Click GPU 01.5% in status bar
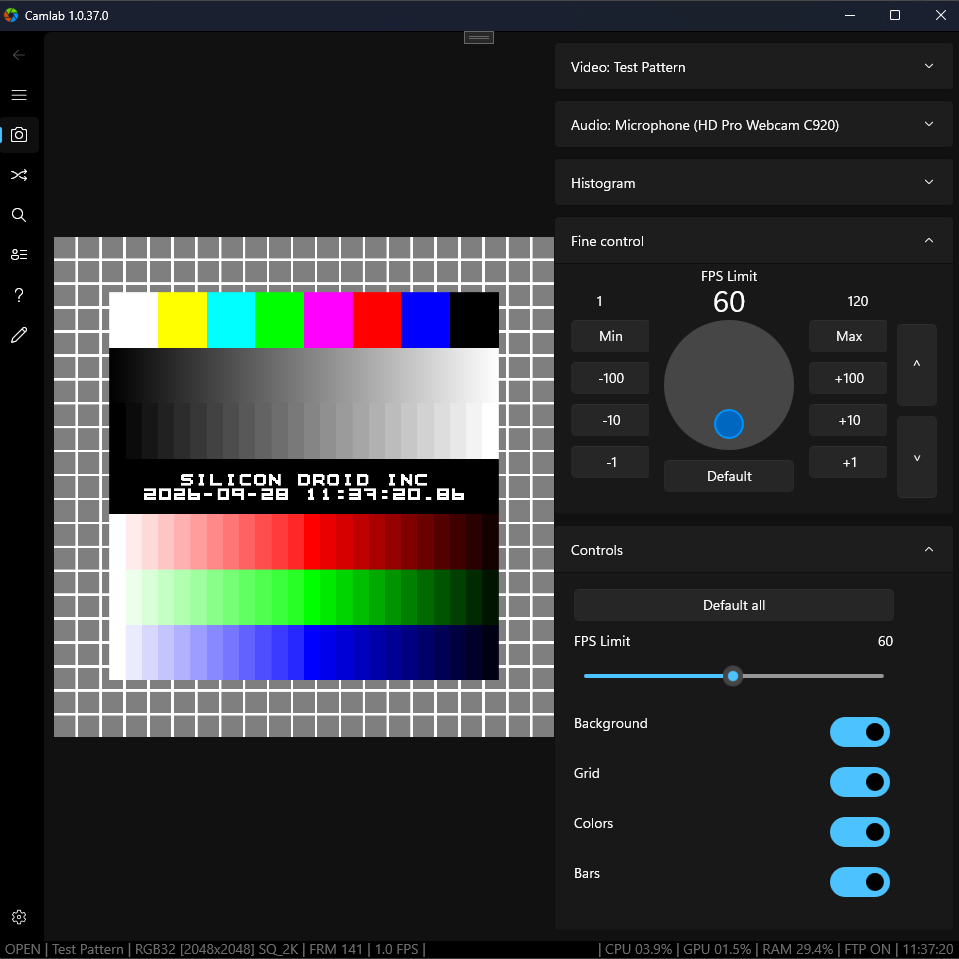Image resolution: width=959 pixels, height=959 pixels. tap(716, 949)
